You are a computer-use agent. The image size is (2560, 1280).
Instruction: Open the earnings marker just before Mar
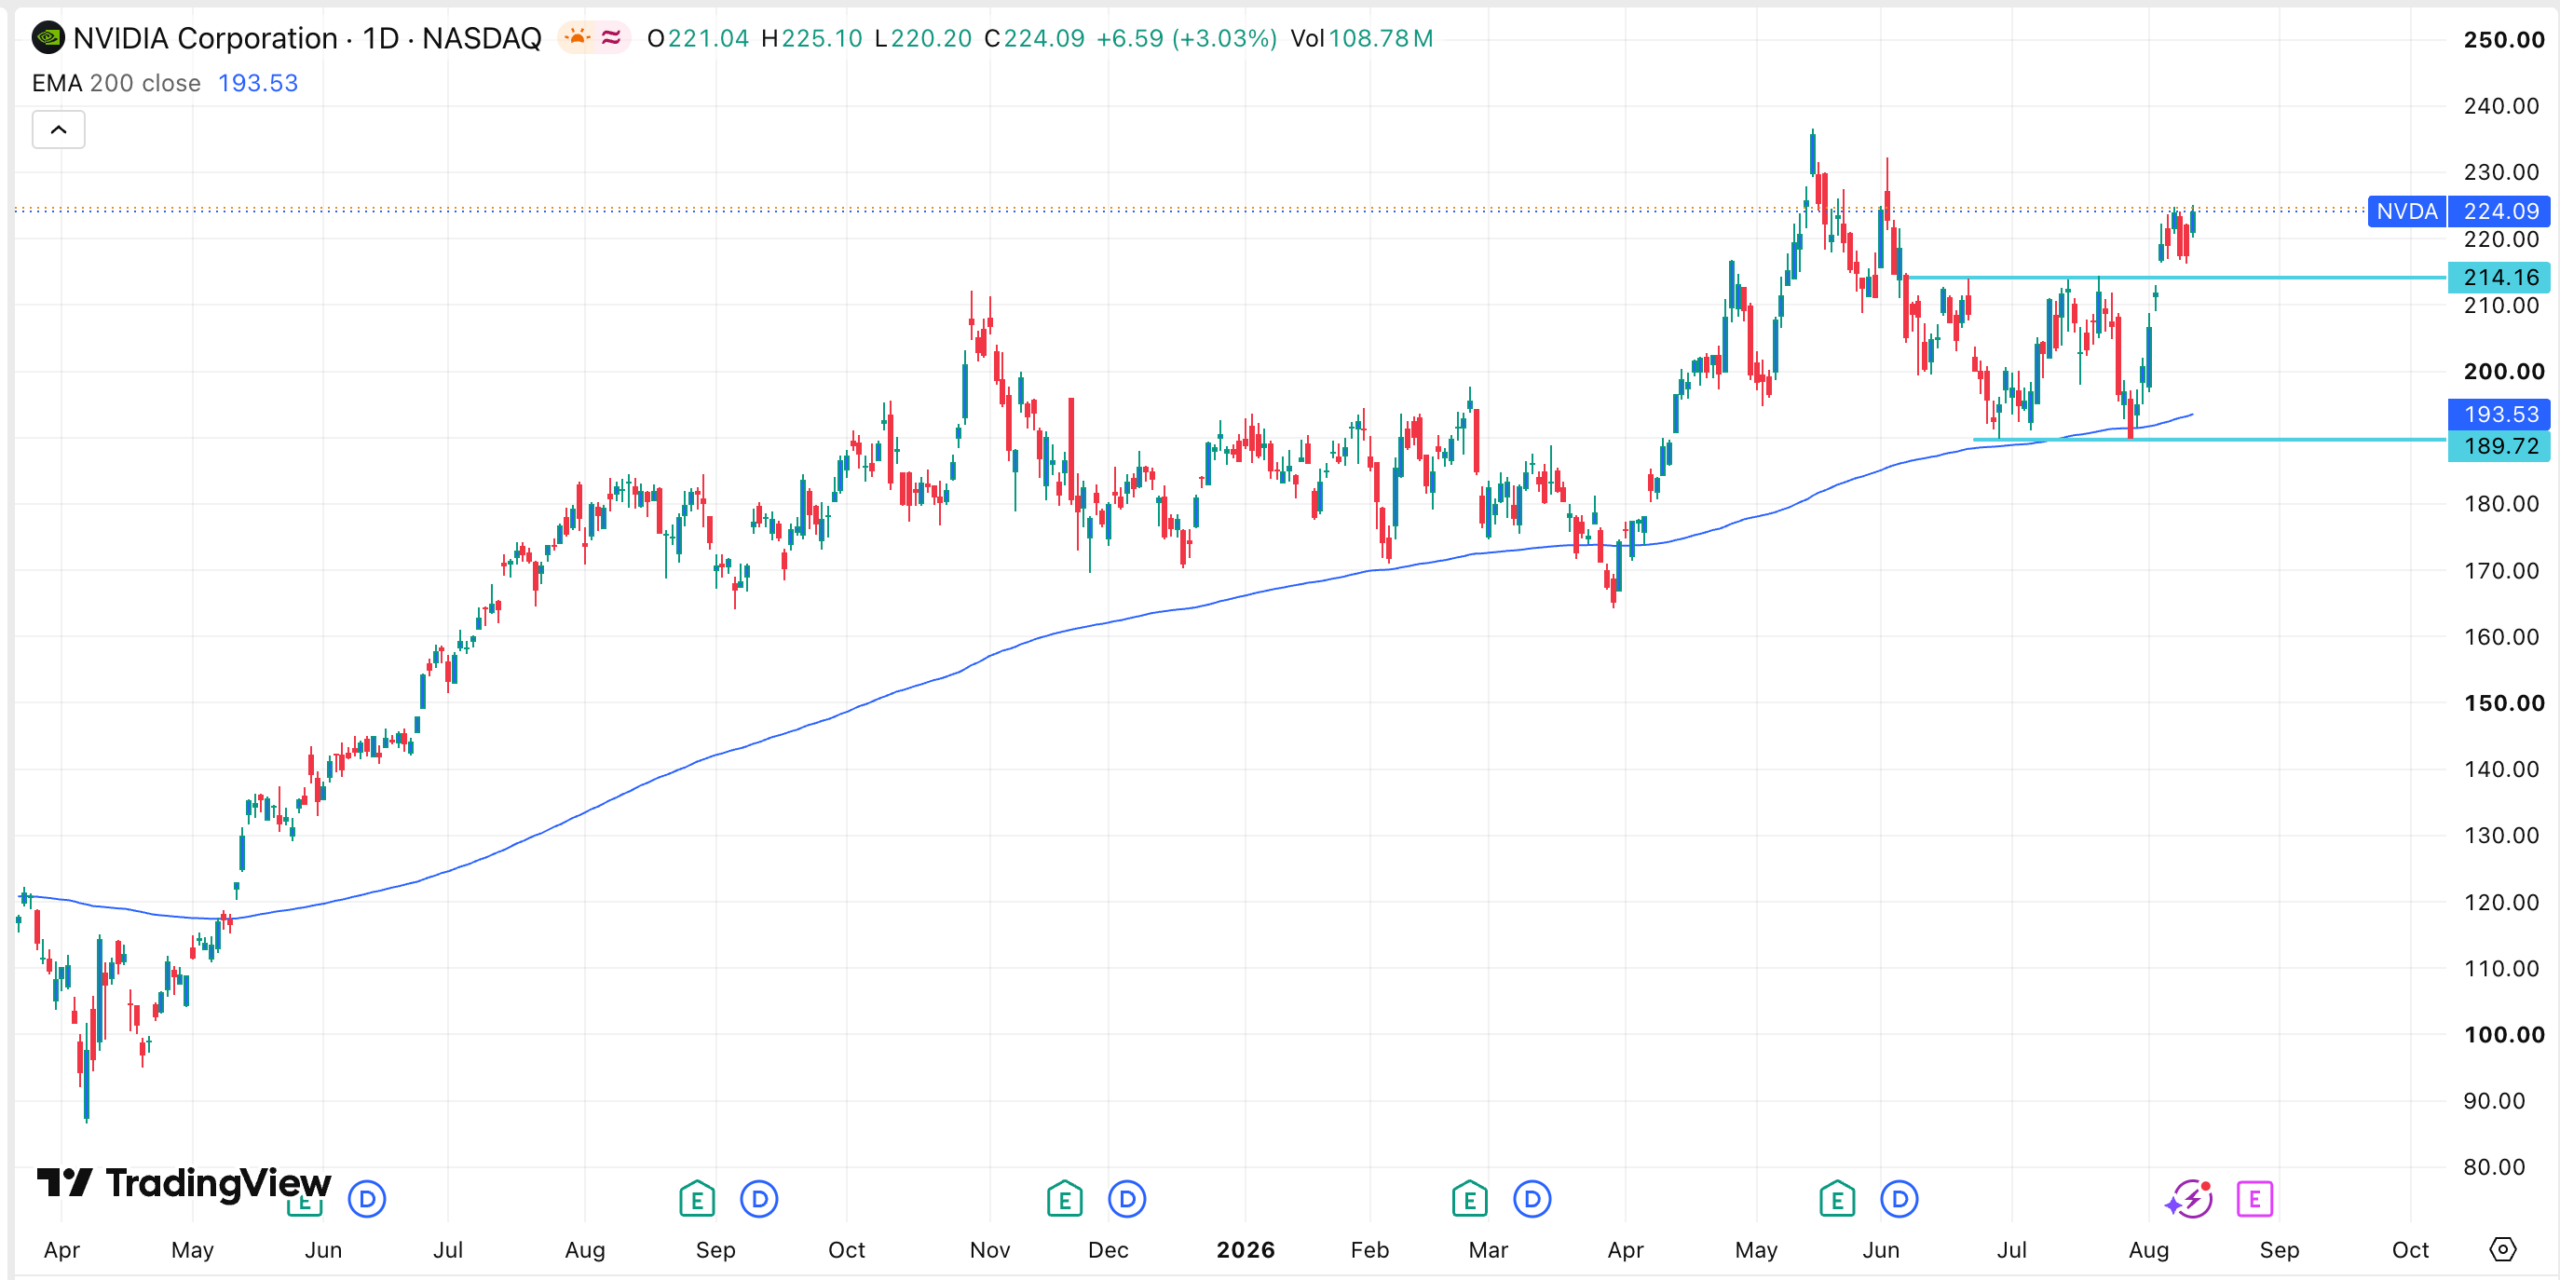tap(1470, 1199)
